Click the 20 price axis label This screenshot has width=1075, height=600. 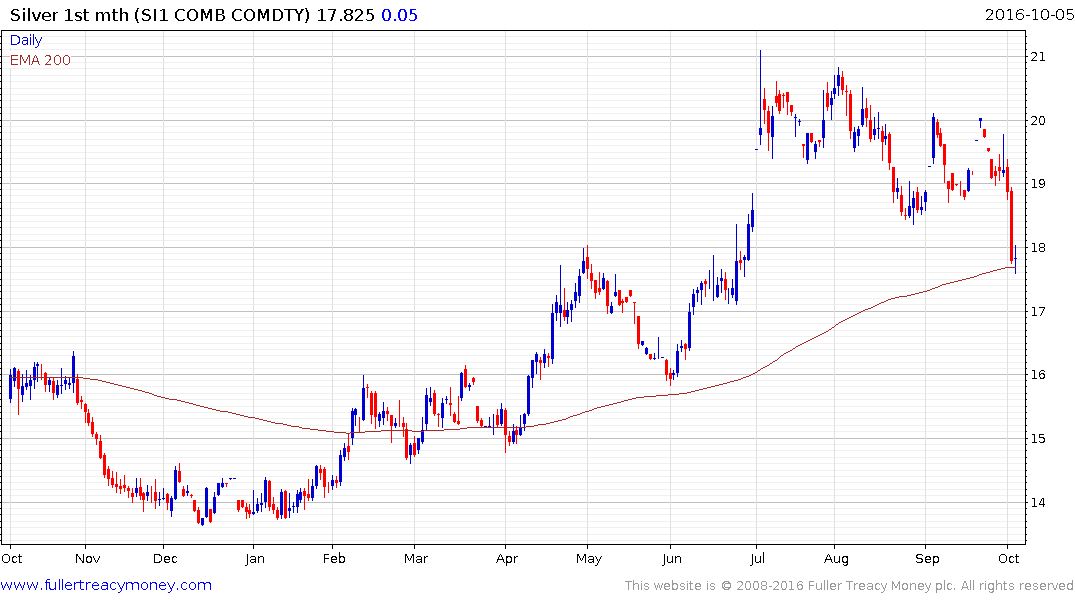[x=1038, y=121]
